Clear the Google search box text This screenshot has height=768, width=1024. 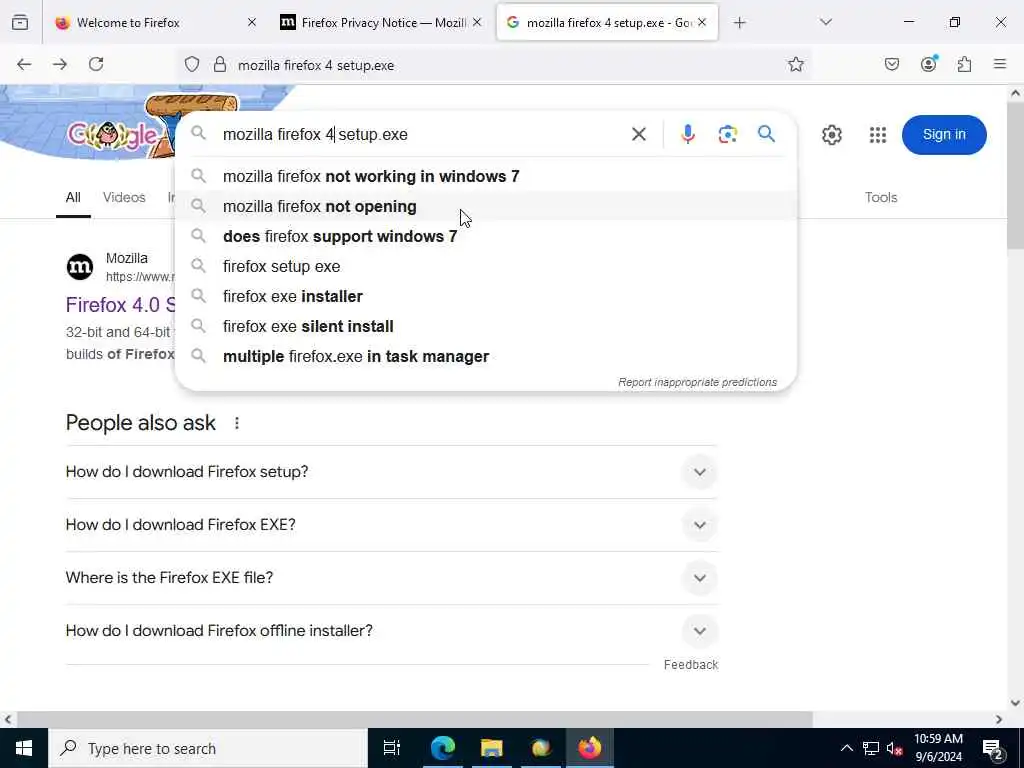[639, 134]
